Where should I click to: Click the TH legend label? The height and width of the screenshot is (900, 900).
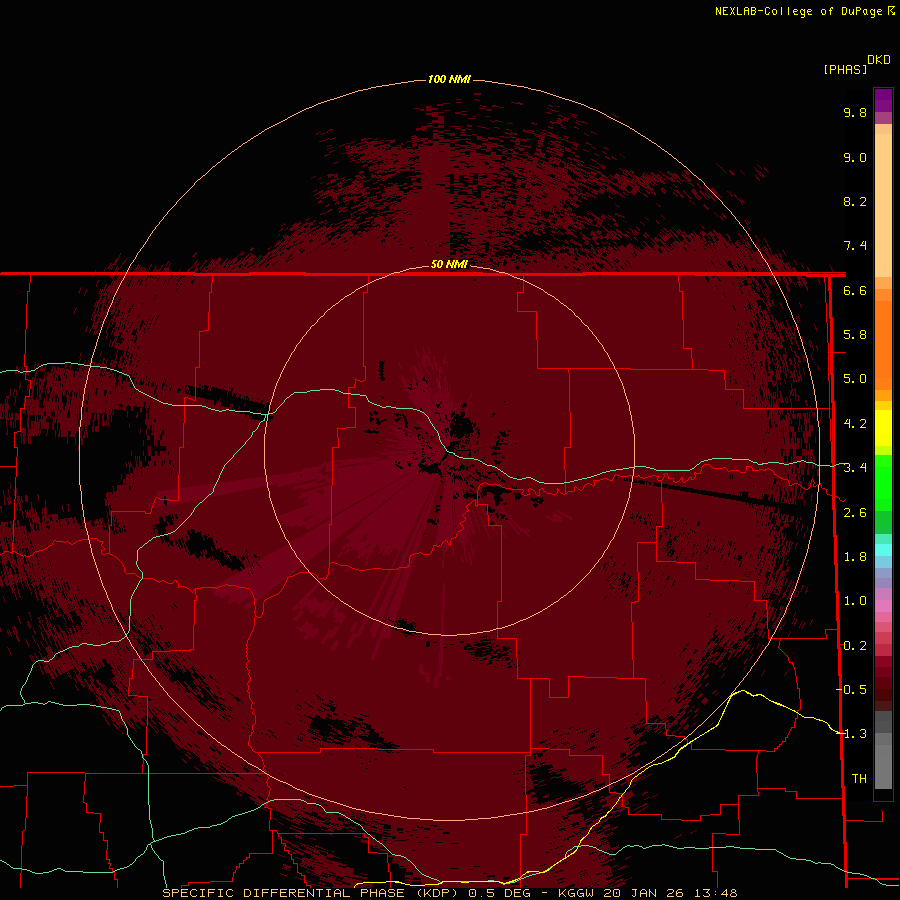859,779
